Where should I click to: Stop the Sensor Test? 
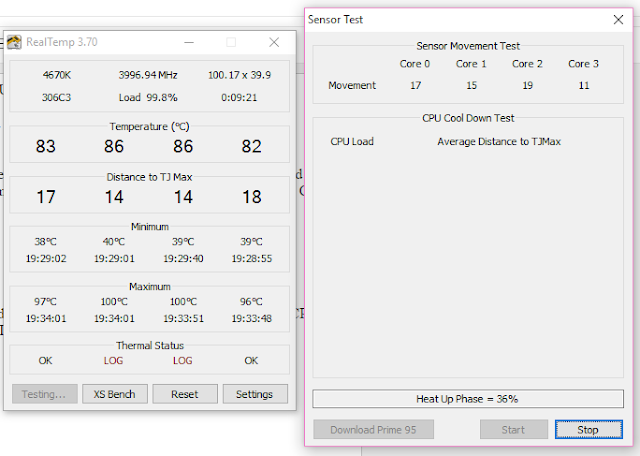click(588, 429)
